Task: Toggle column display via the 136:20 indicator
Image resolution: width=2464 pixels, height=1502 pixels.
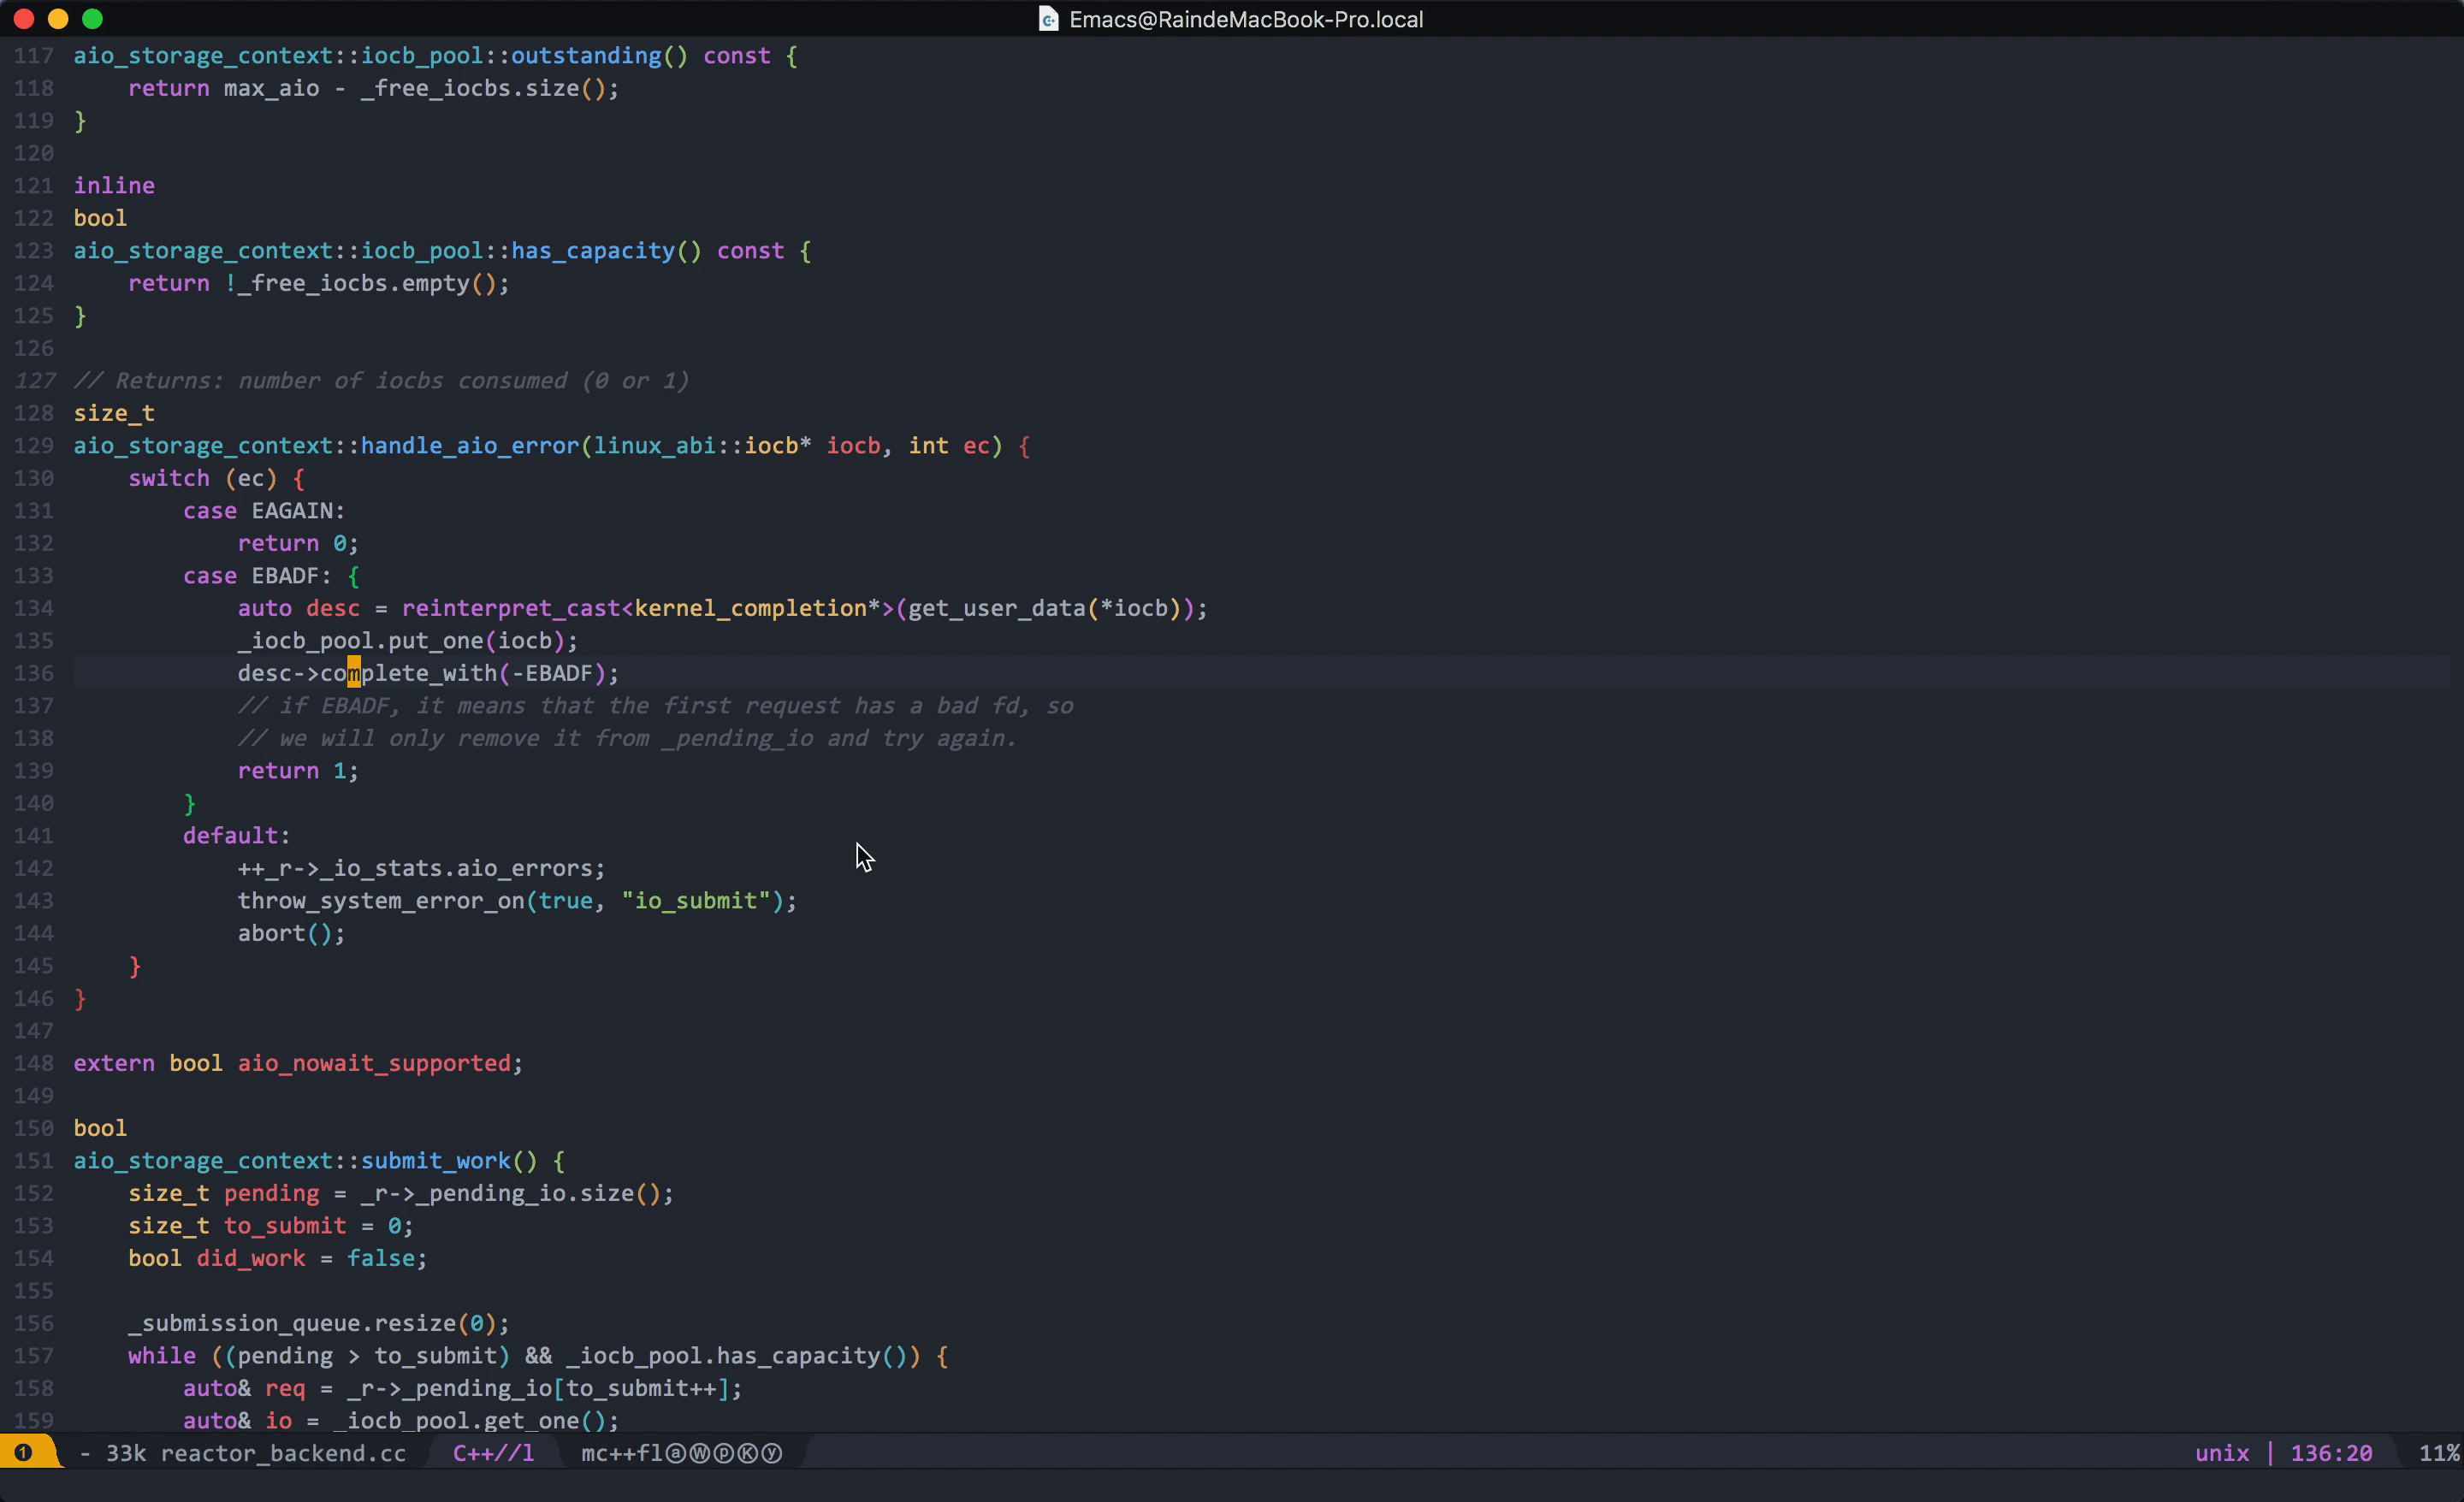Action: coord(2332,1453)
